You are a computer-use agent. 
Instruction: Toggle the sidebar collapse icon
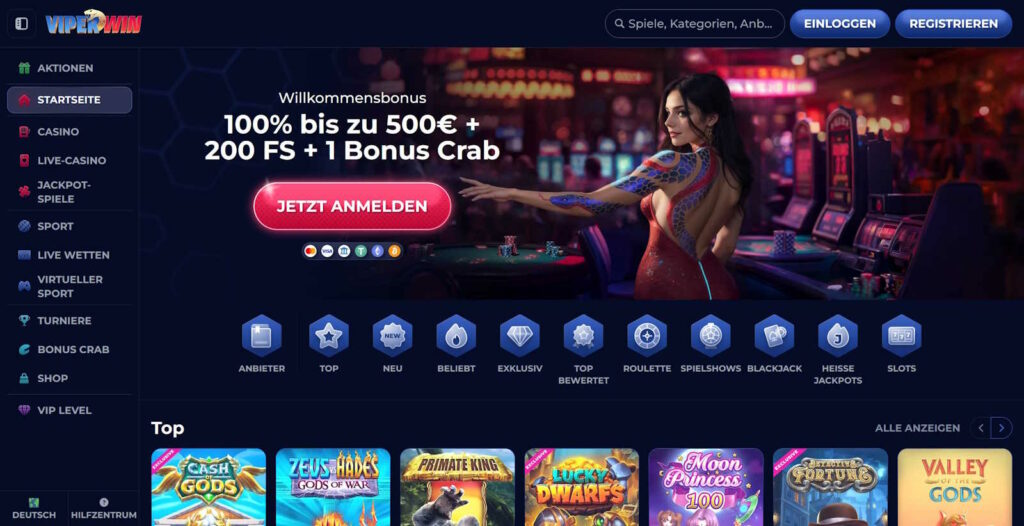point(22,24)
